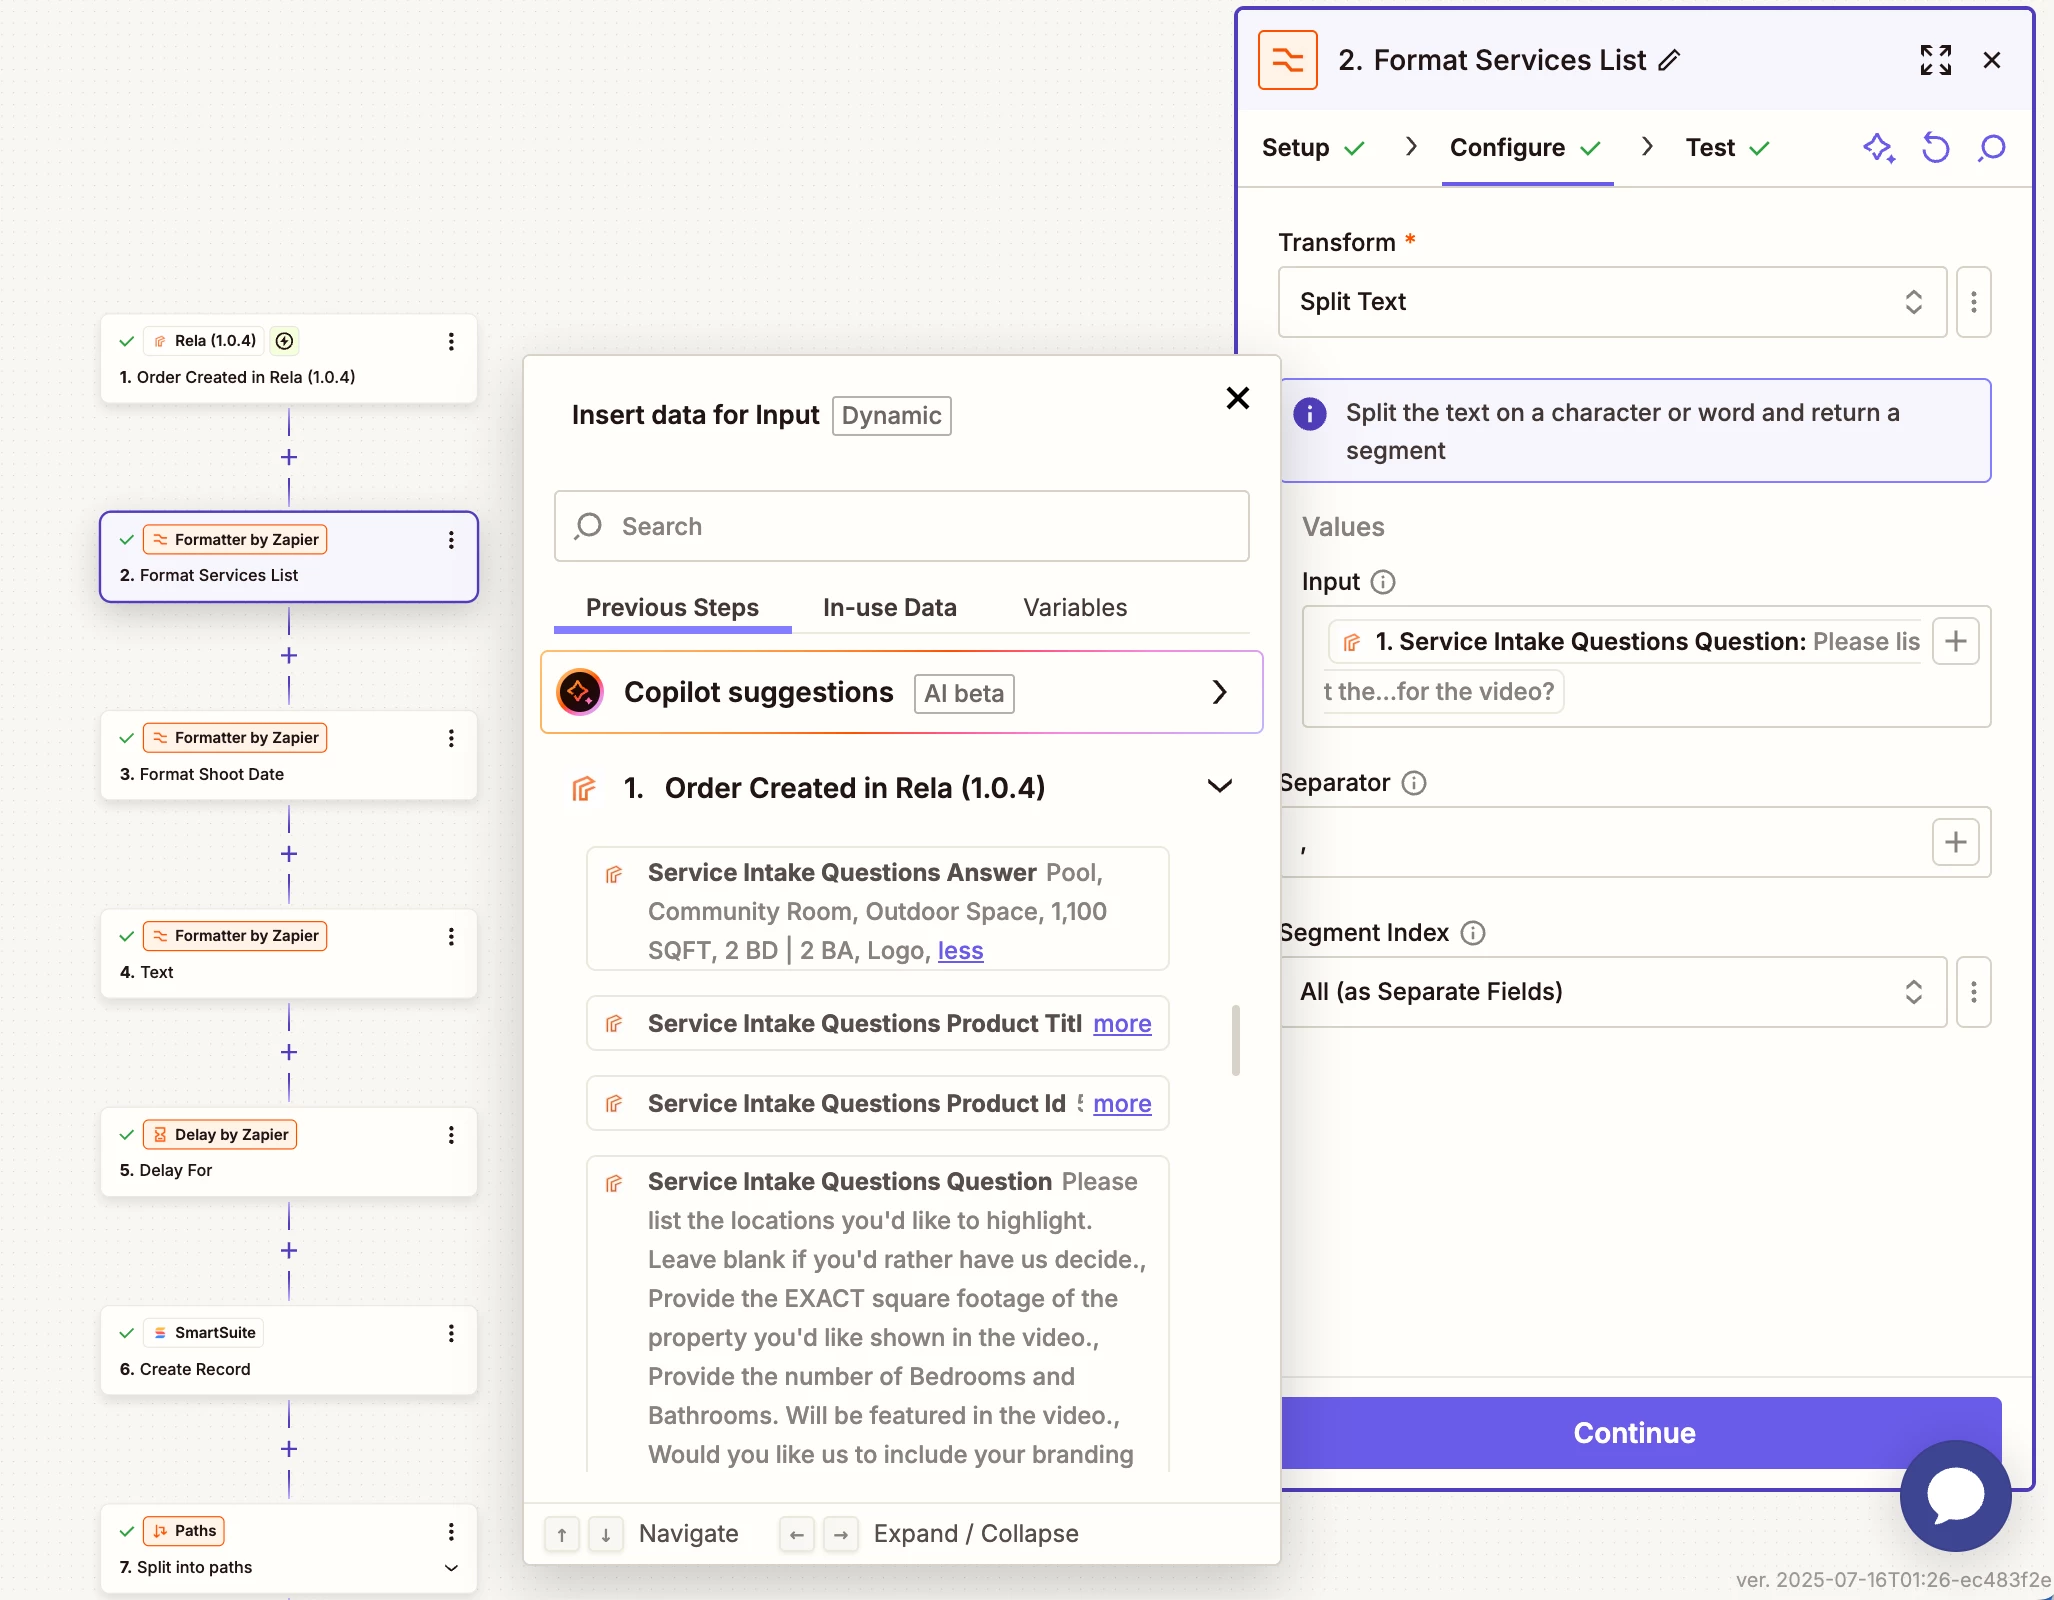Expand the step panel to full screen
Image resolution: width=2054 pixels, height=1600 pixels.
tap(1936, 60)
